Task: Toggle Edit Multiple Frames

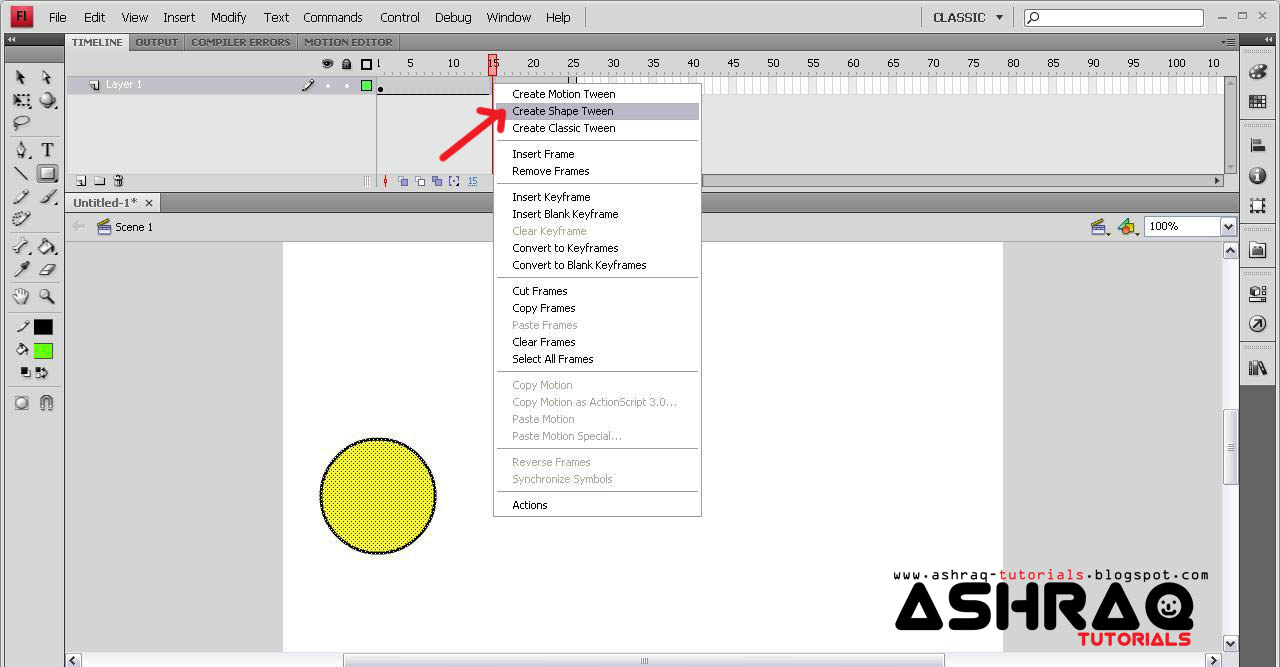Action: coord(436,181)
